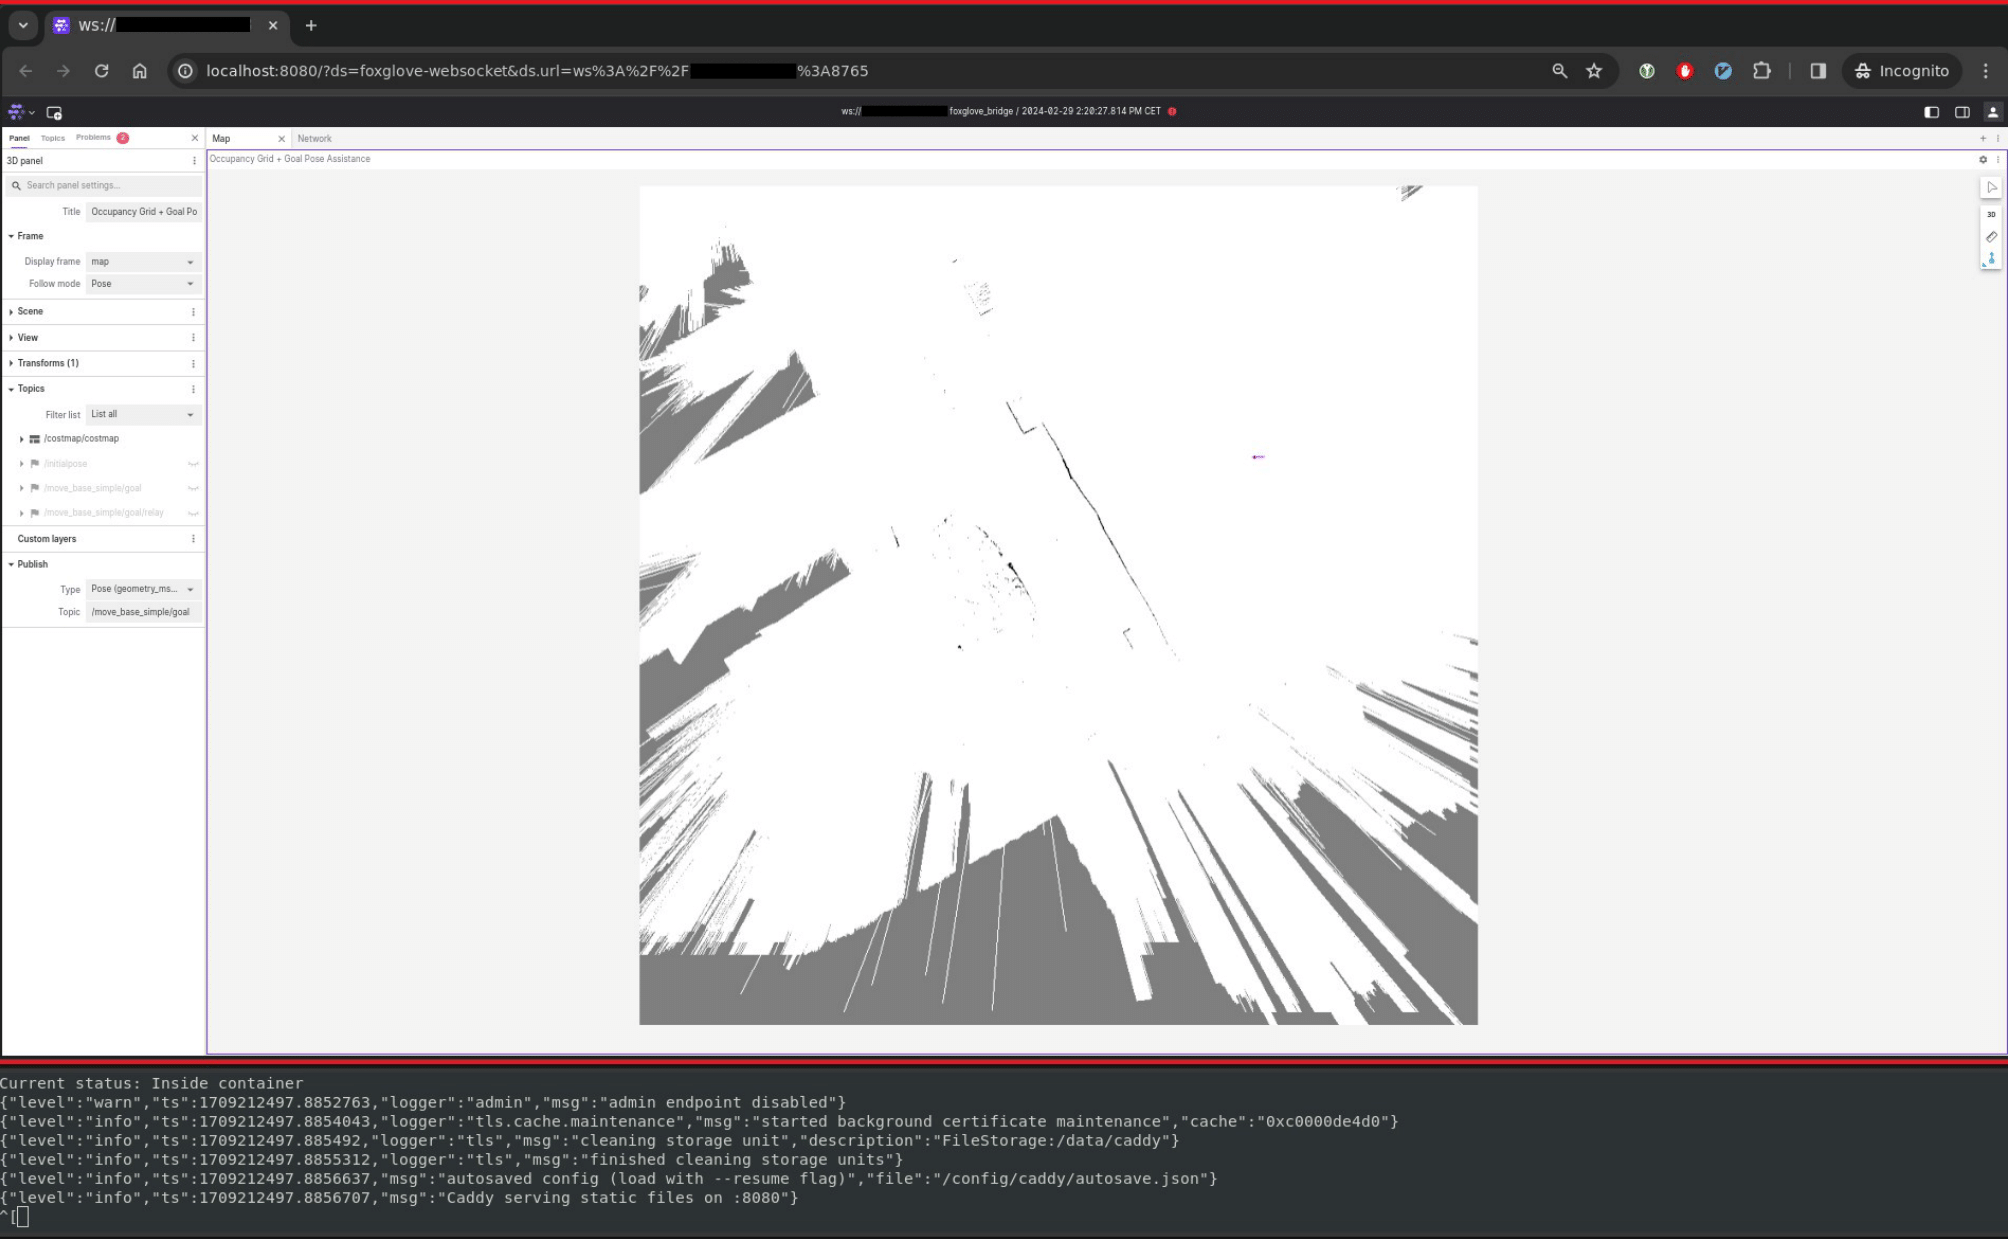Switch to the Network tab

click(x=314, y=139)
